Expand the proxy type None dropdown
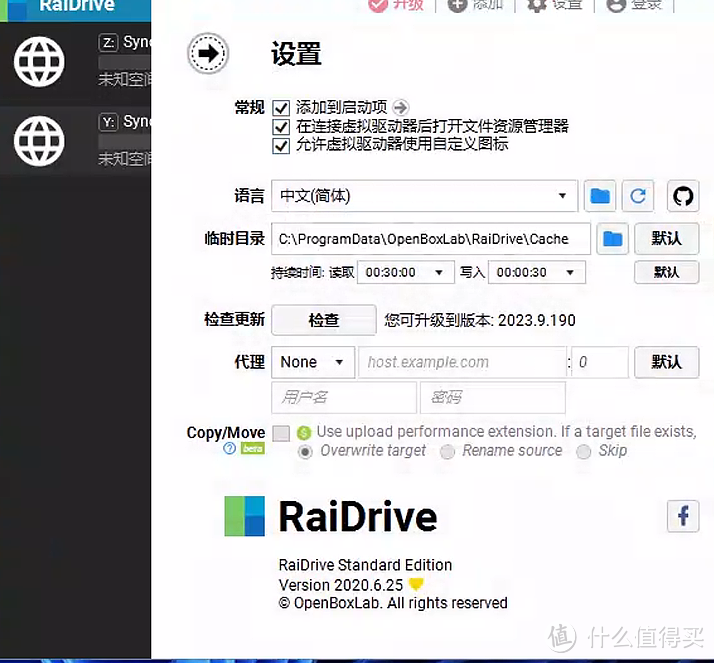The image size is (714, 663). [339, 362]
